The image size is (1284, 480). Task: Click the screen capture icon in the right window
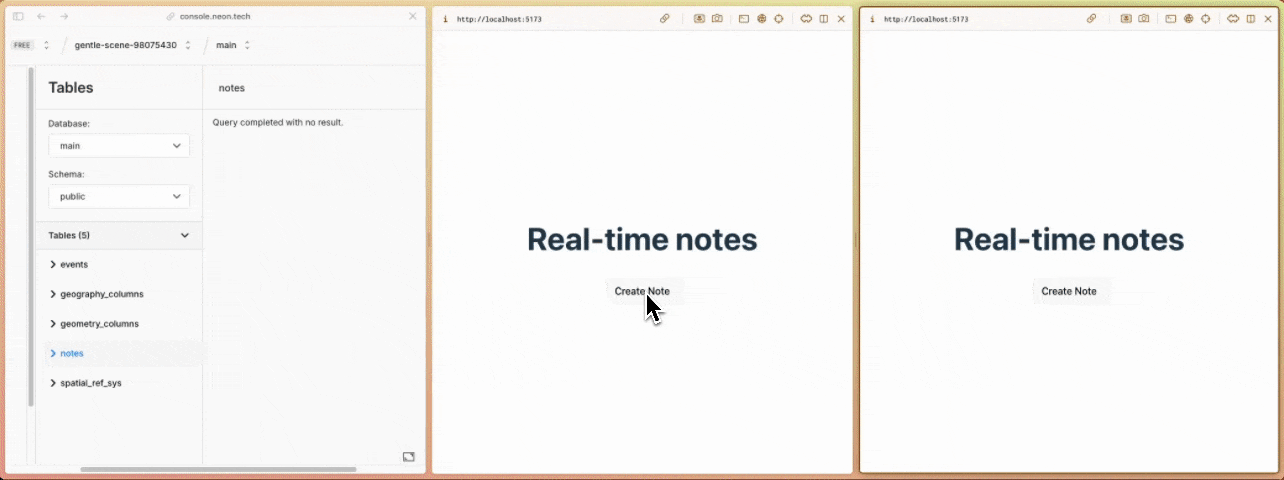1127,19
